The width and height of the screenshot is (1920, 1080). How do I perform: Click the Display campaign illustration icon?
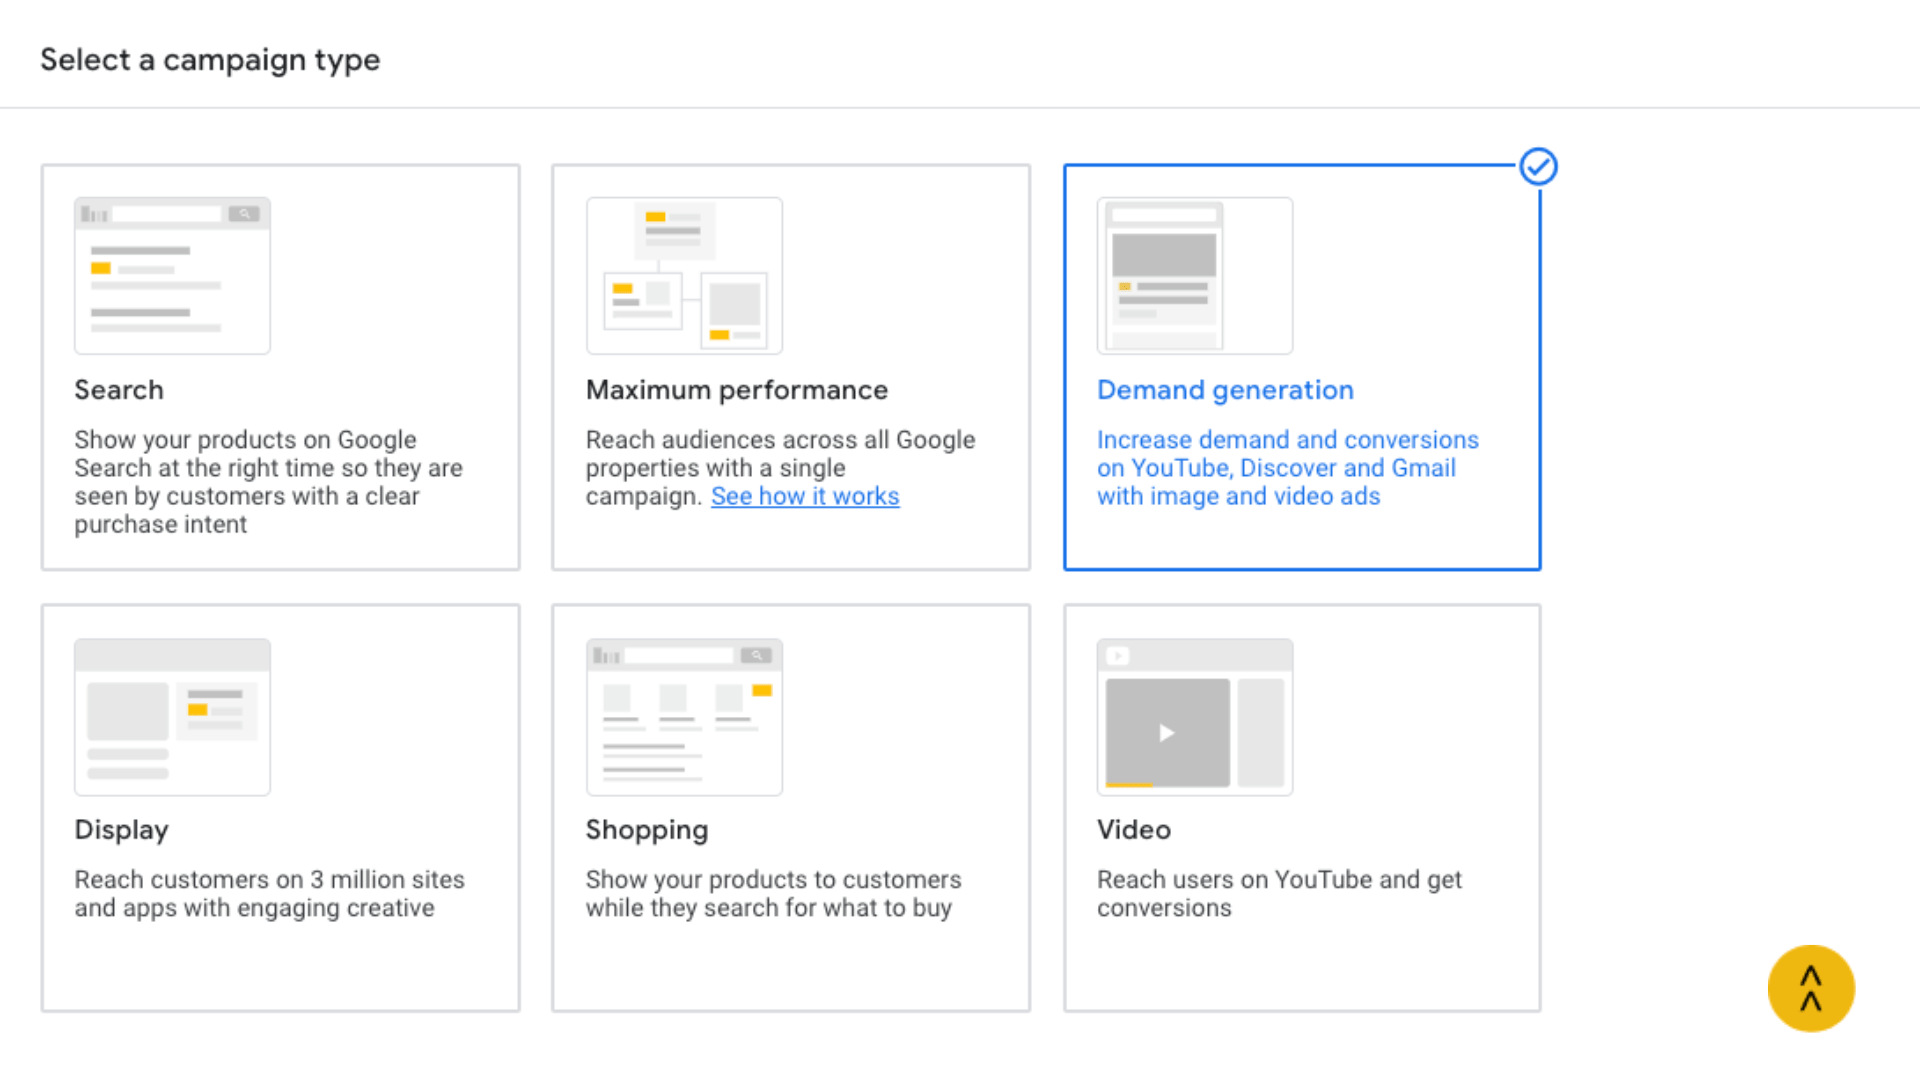click(x=172, y=717)
